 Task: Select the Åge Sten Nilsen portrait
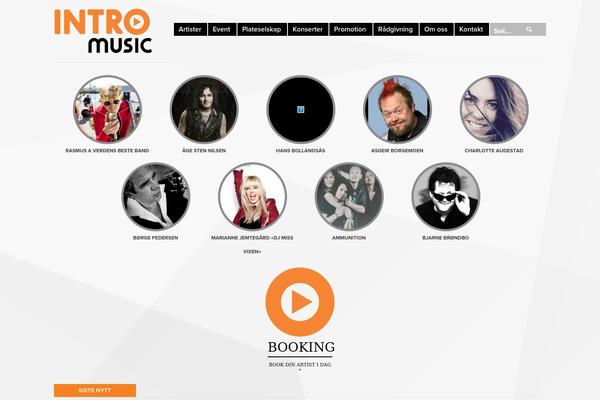[204, 109]
